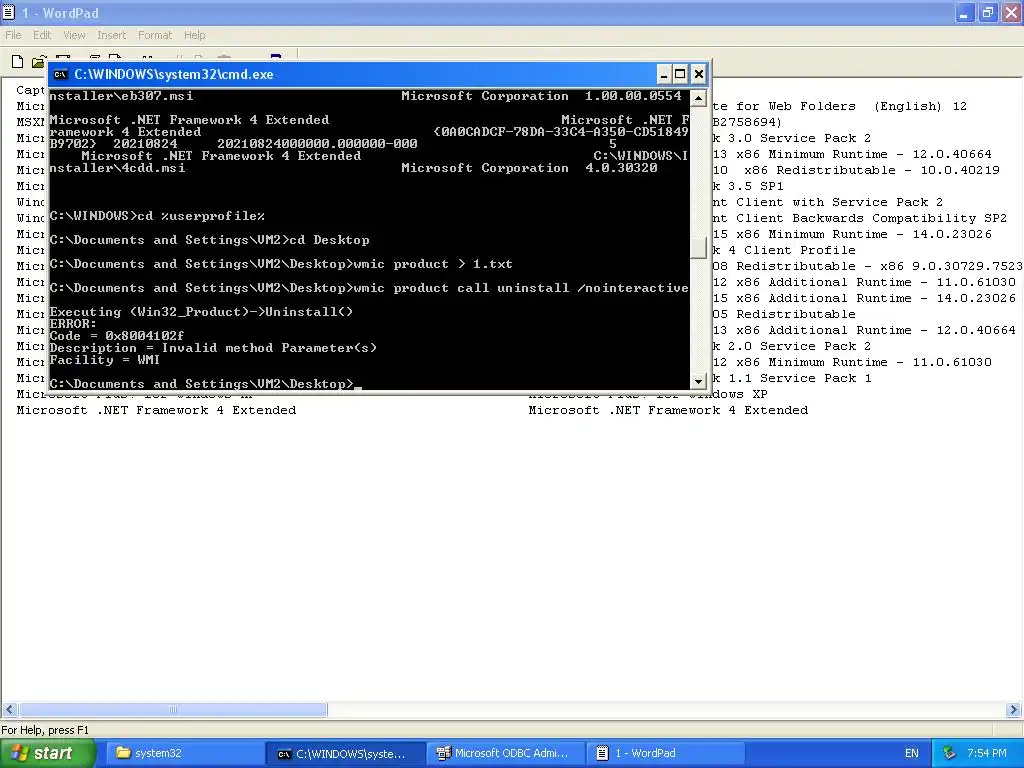Click left 'Microsoft .NET Framework 4 Extended' WordPad line
This screenshot has height=768, width=1024.
(x=156, y=410)
